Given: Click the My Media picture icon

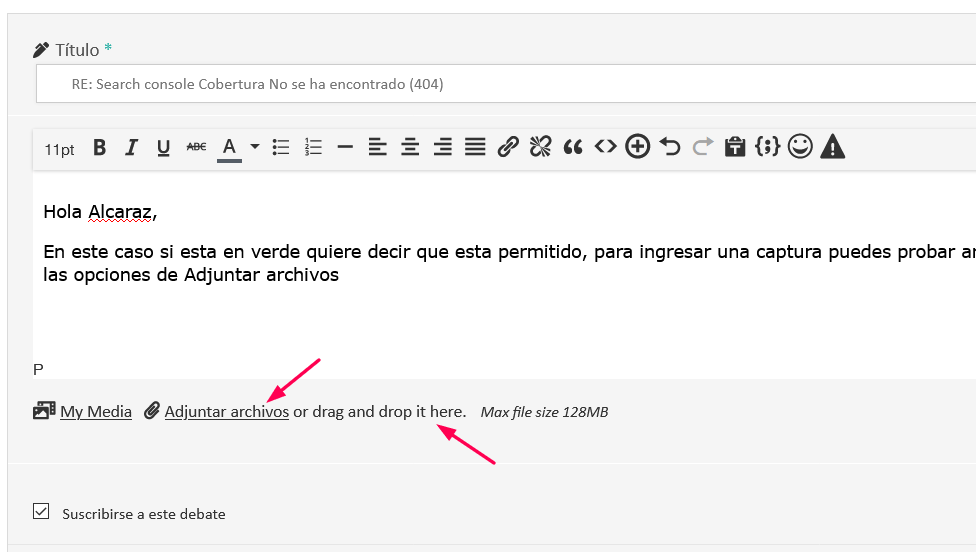Looking at the screenshot, I should pyautogui.click(x=44, y=411).
